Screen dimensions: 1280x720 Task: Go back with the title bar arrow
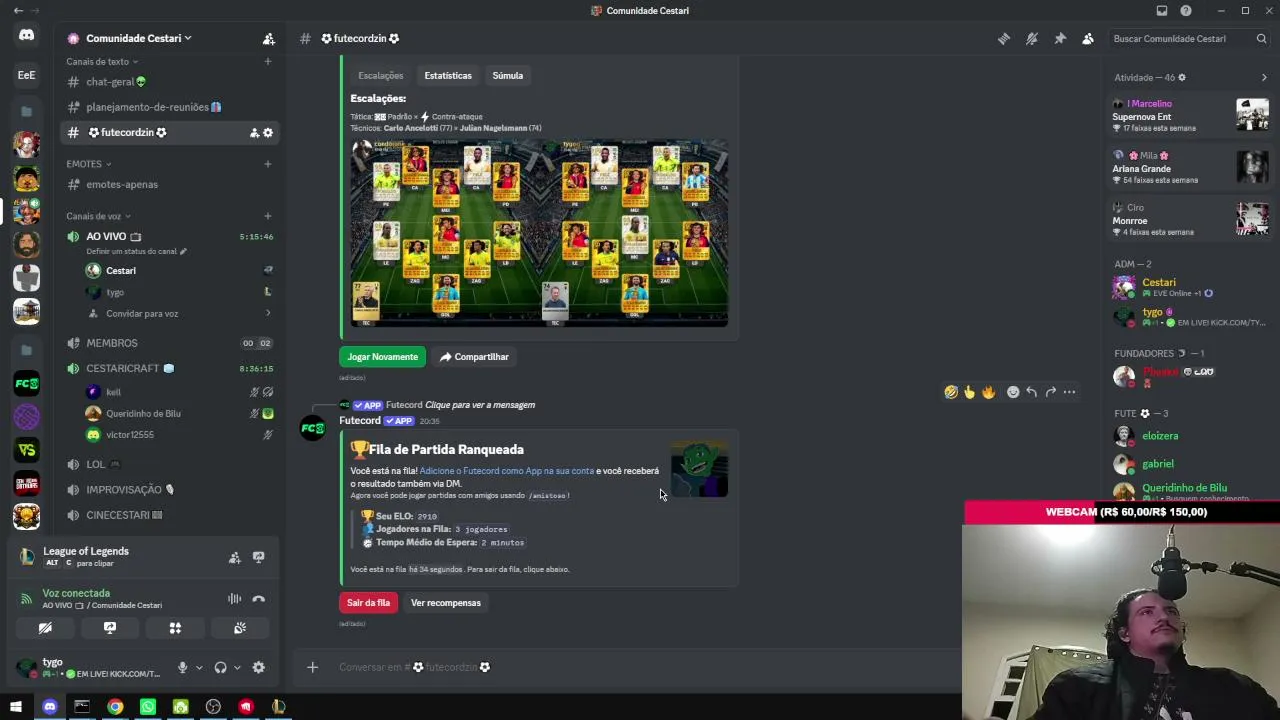coord(18,11)
